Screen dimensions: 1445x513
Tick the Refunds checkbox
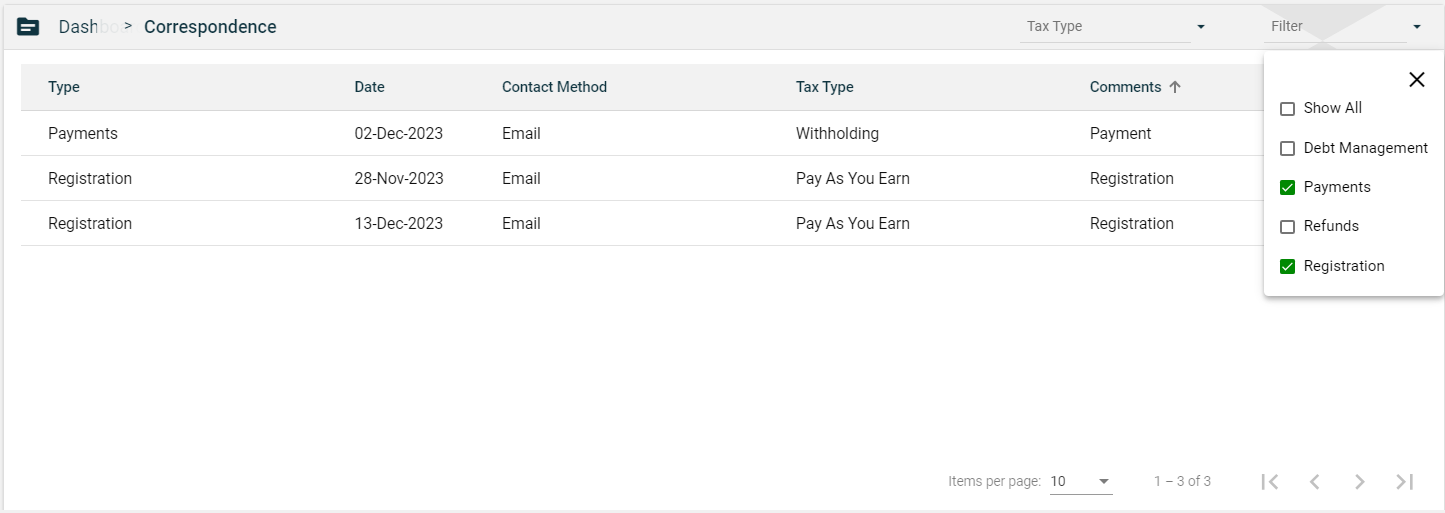point(1288,227)
